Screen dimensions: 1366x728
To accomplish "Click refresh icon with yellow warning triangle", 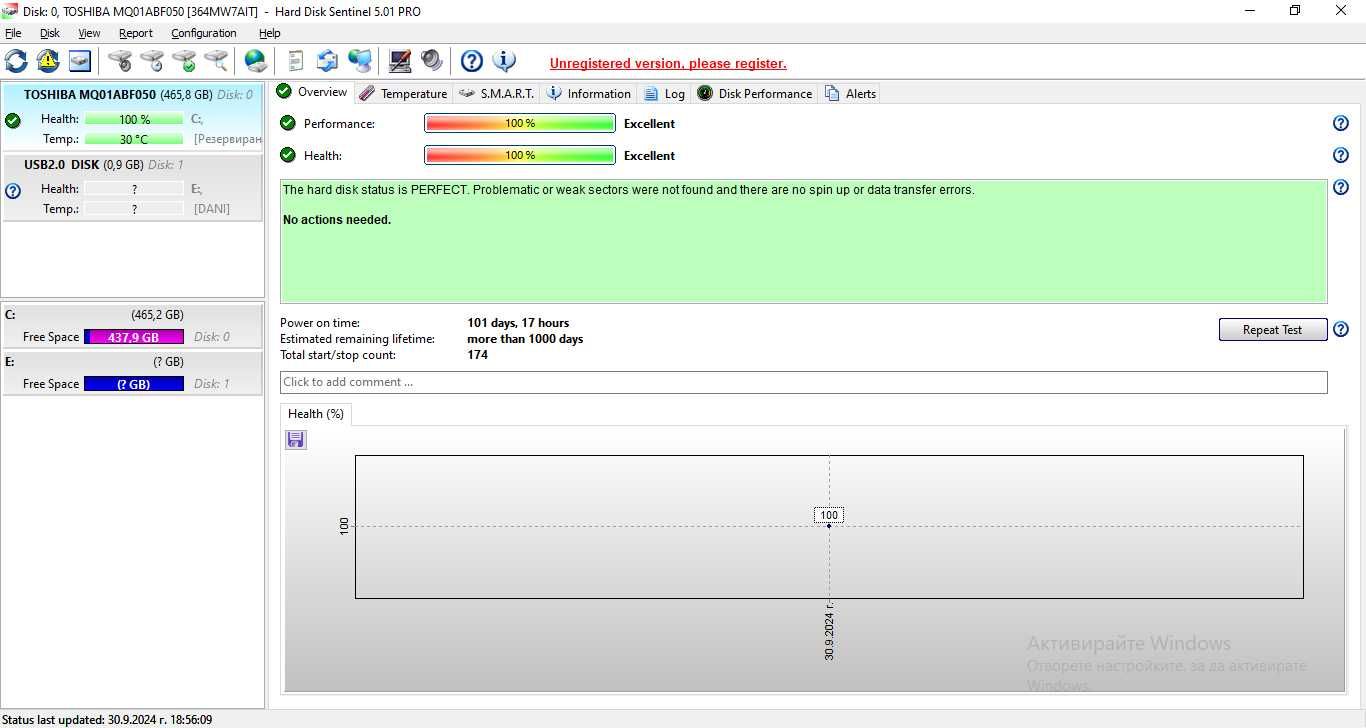I will 48,61.
